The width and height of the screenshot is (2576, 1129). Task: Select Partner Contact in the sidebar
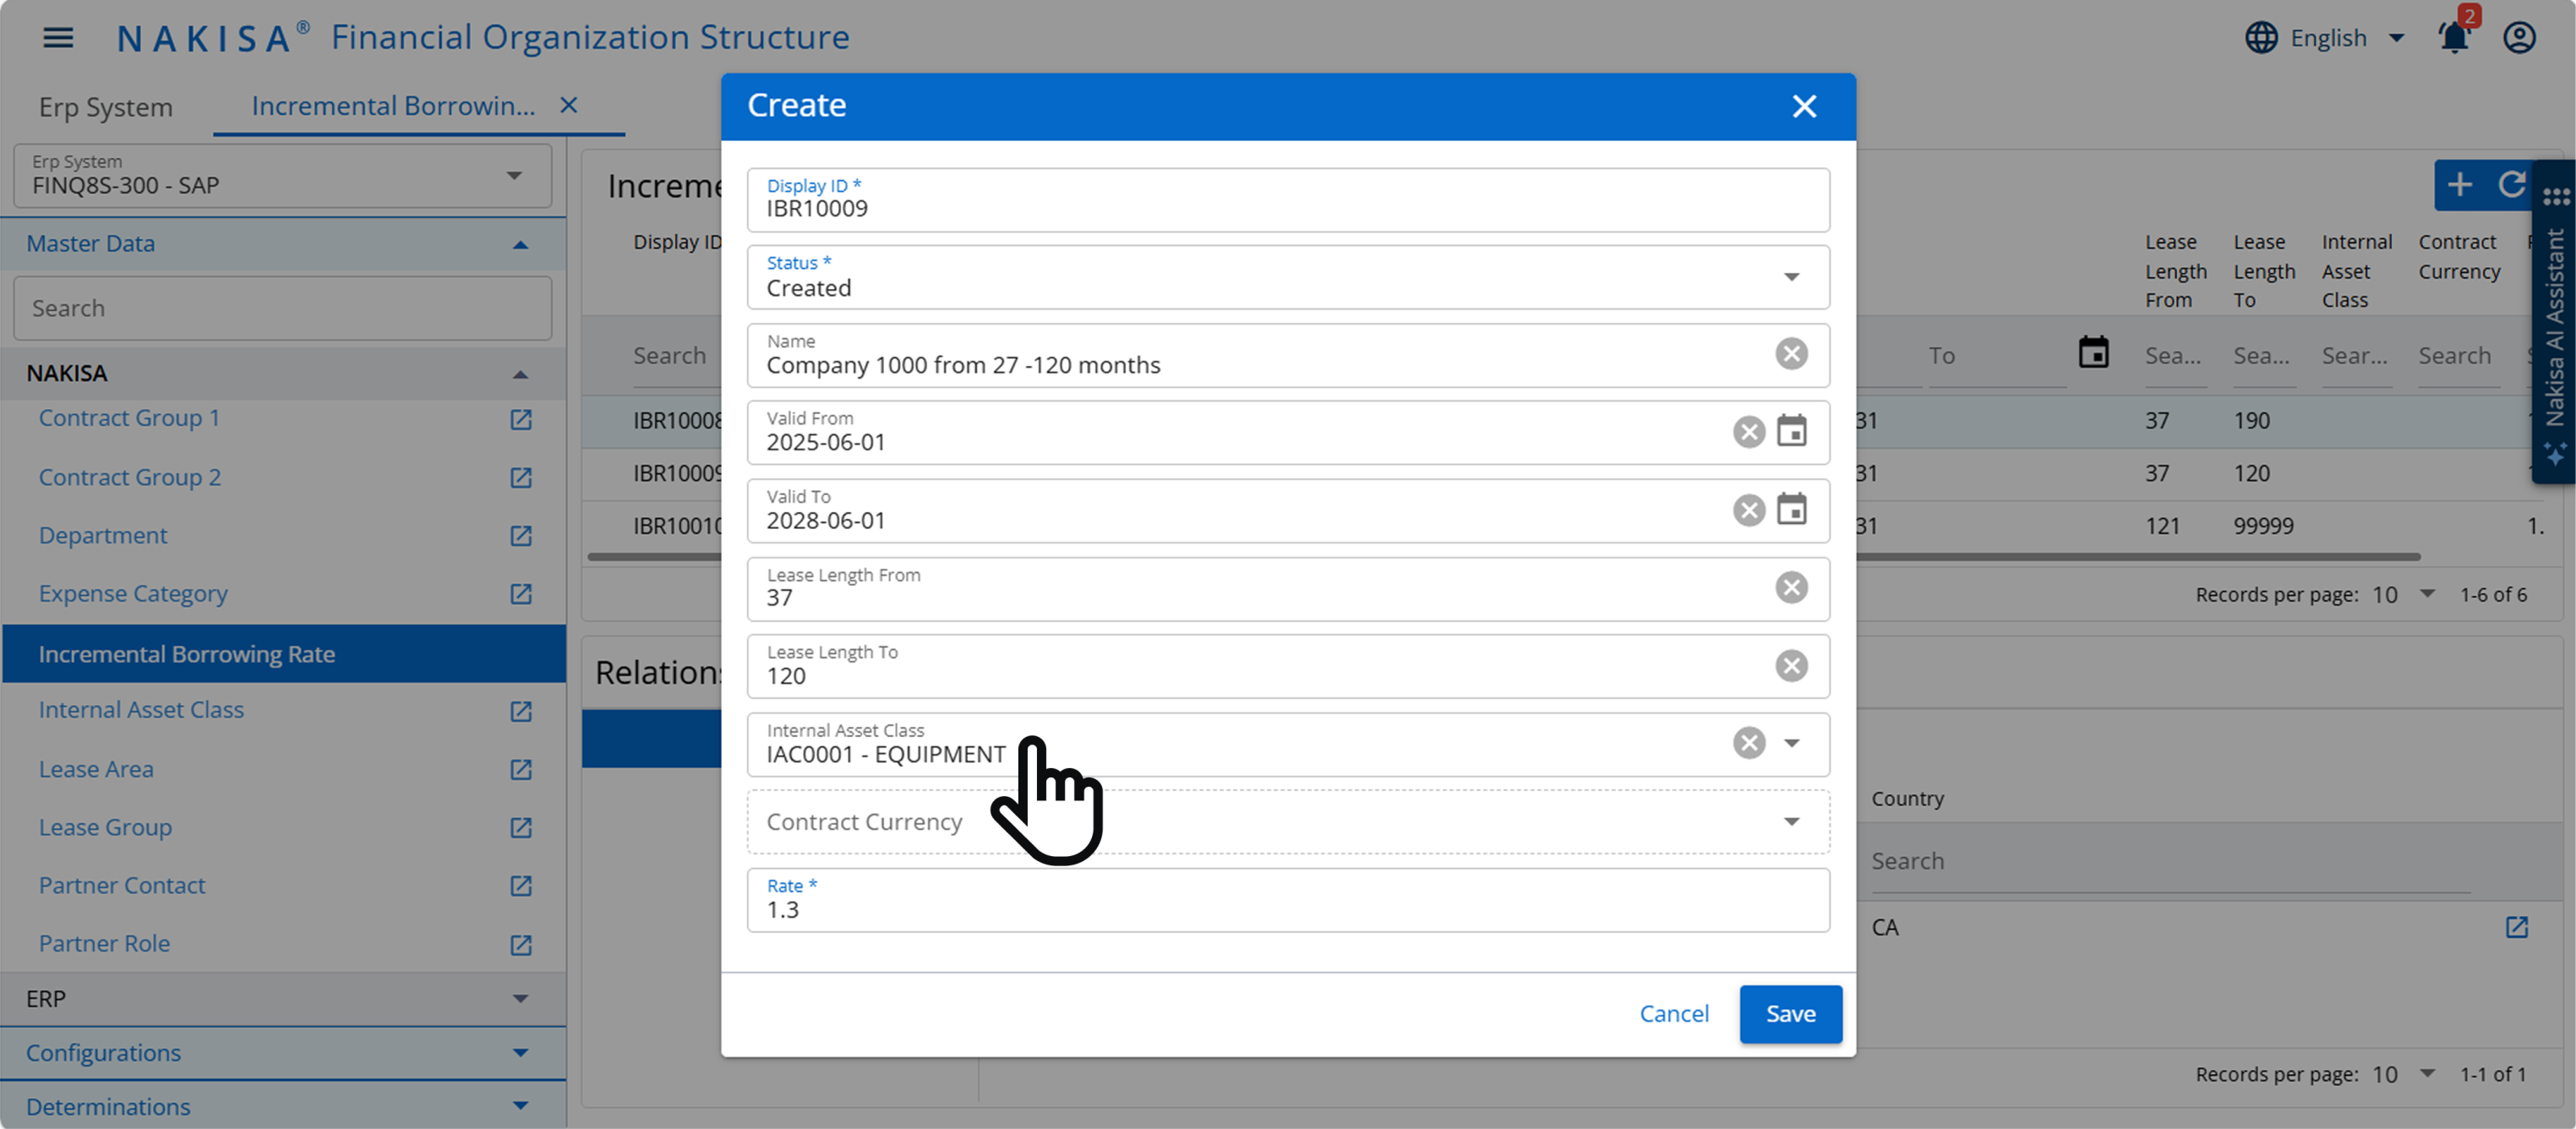pyautogui.click(x=121, y=885)
